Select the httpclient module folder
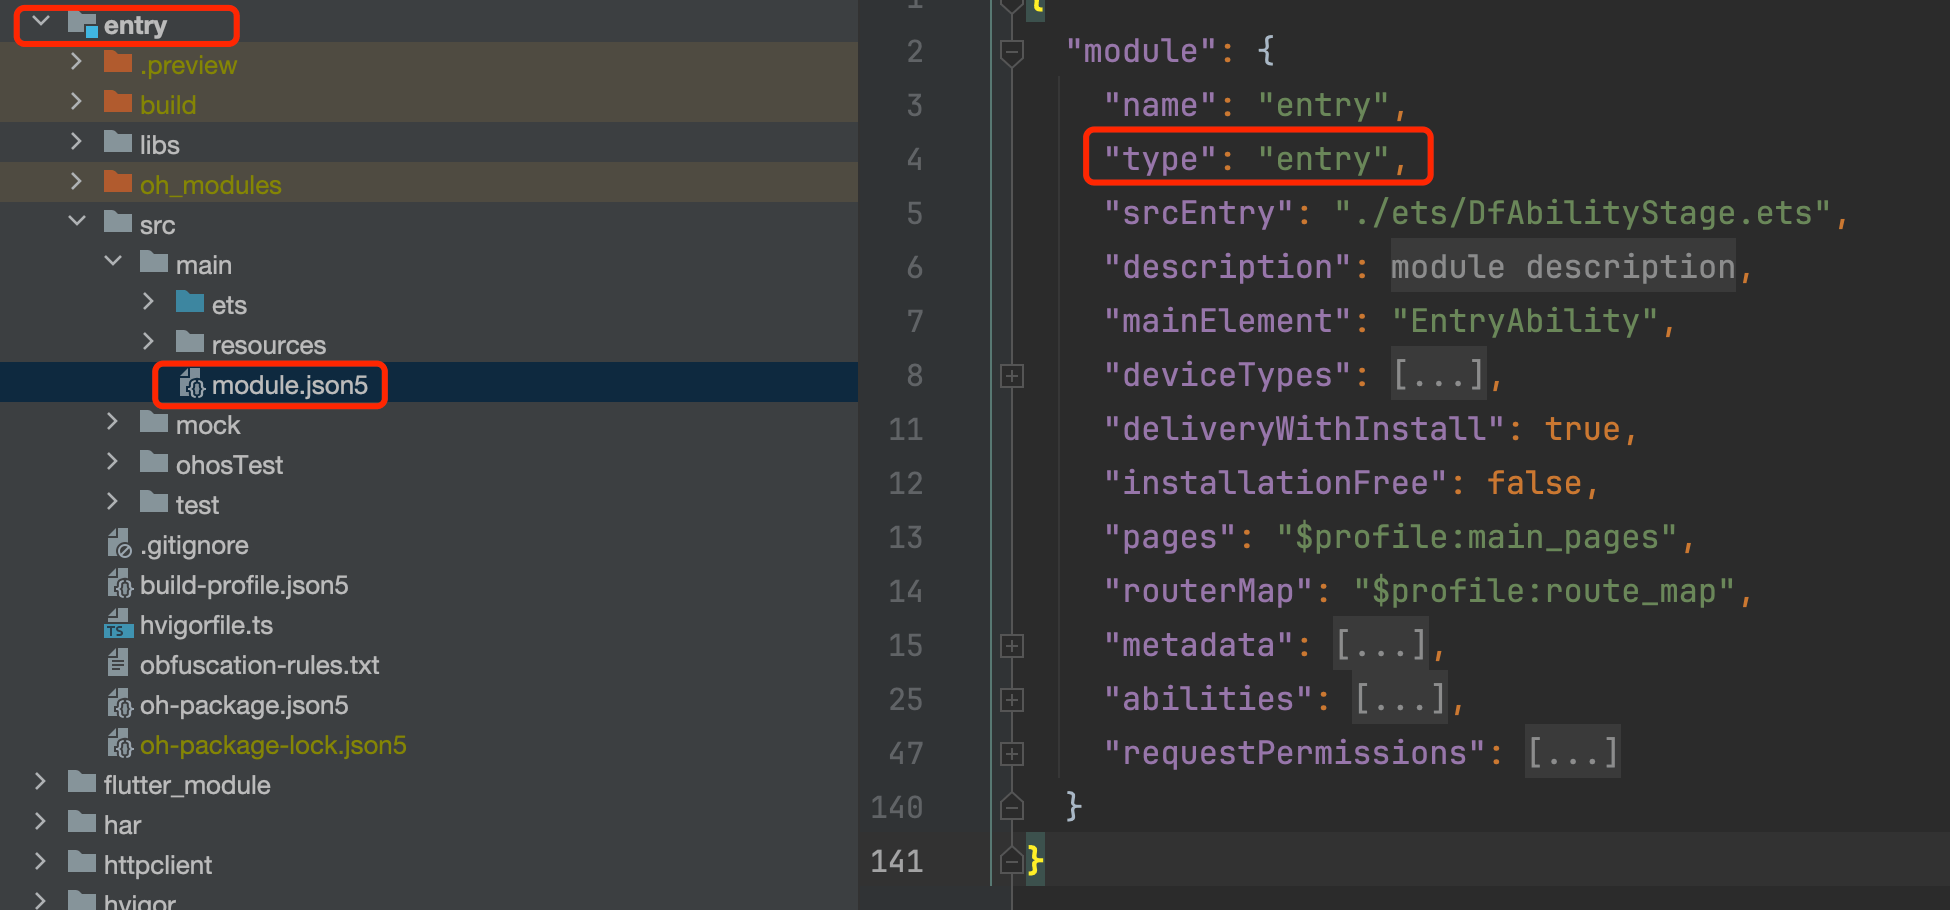 157,865
